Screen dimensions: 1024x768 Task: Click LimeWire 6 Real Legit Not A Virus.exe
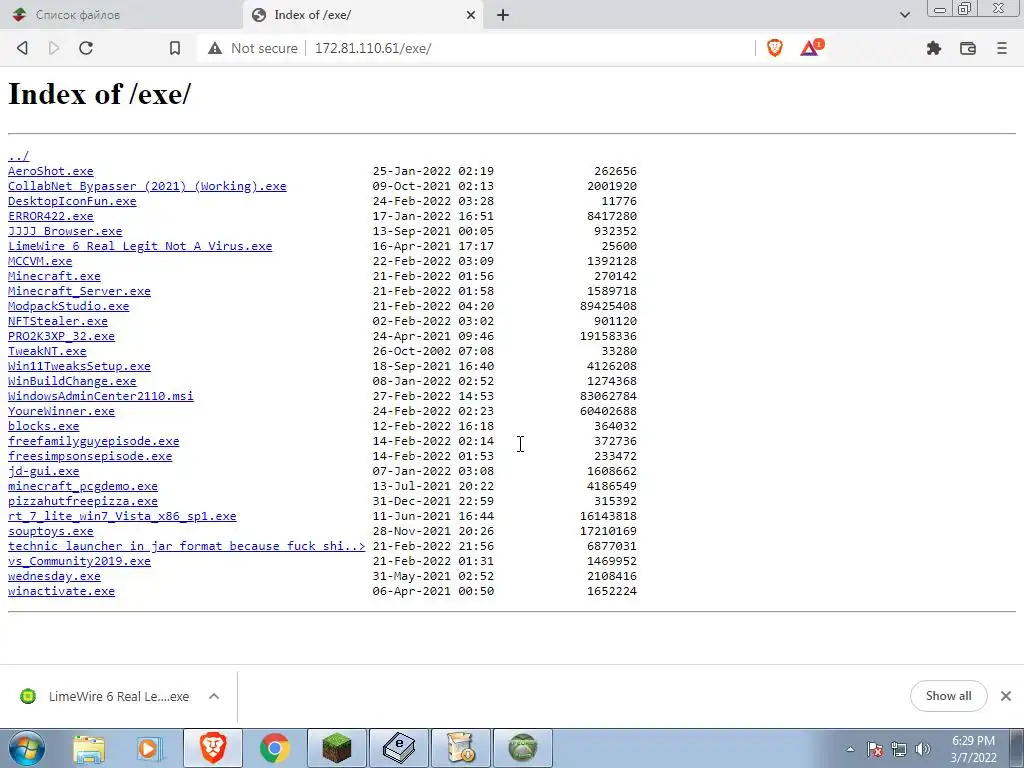click(140, 246)
